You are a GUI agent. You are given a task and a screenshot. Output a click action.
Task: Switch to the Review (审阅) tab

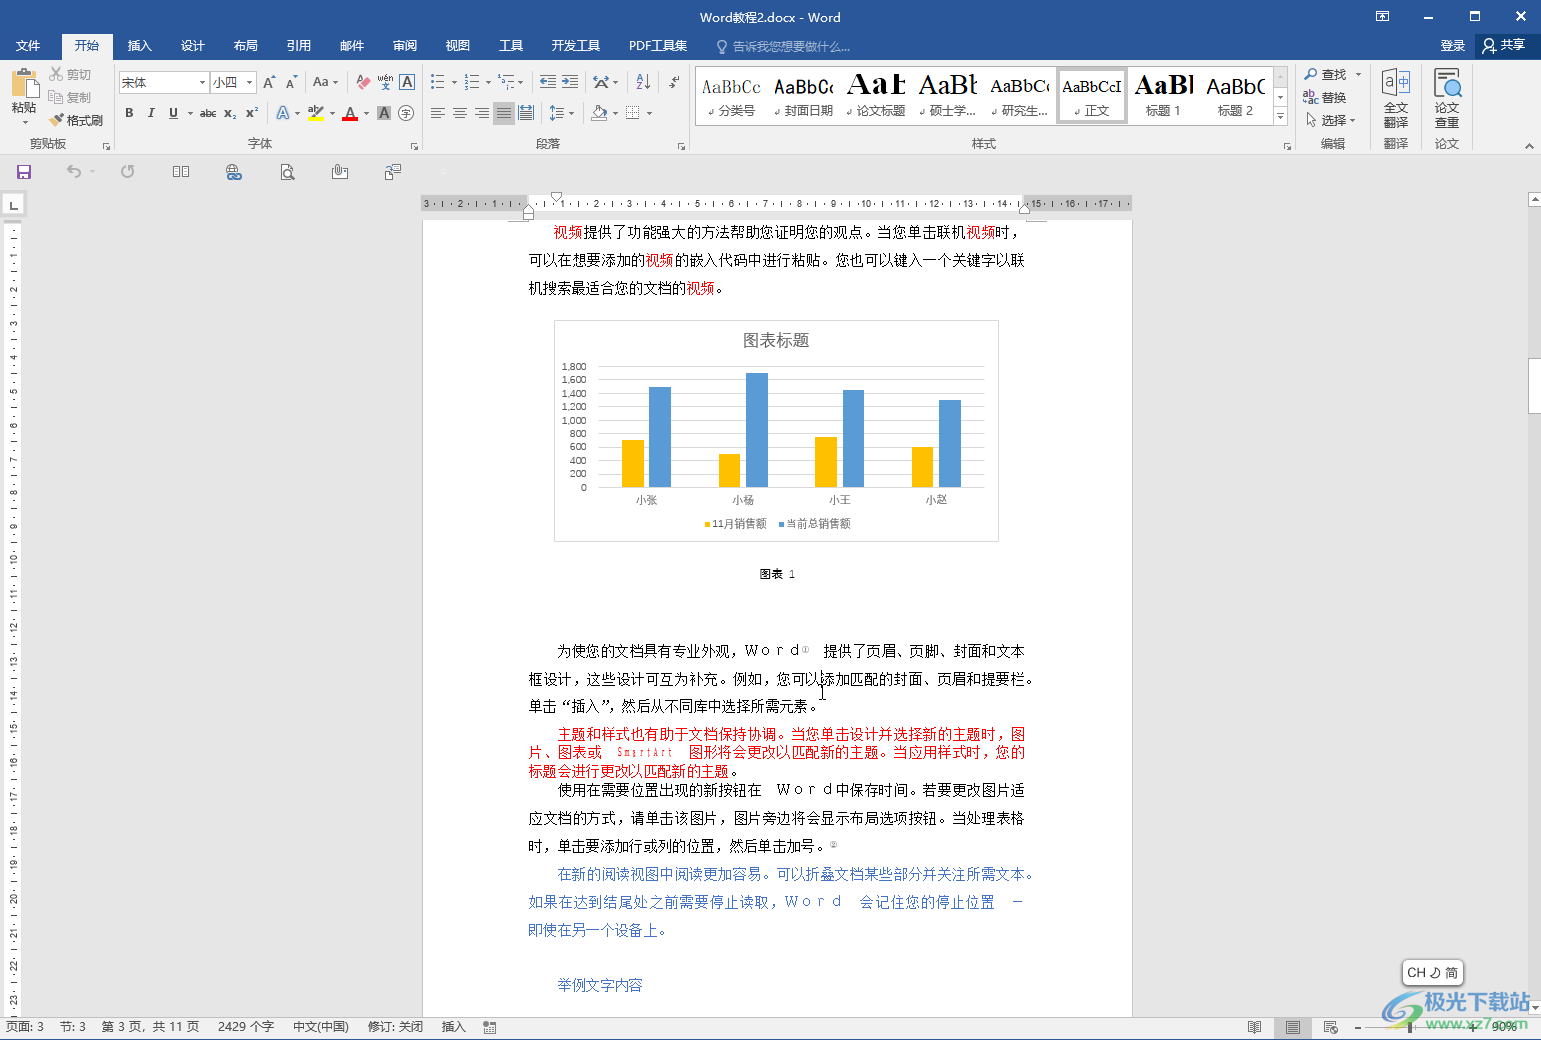(405, 46)
